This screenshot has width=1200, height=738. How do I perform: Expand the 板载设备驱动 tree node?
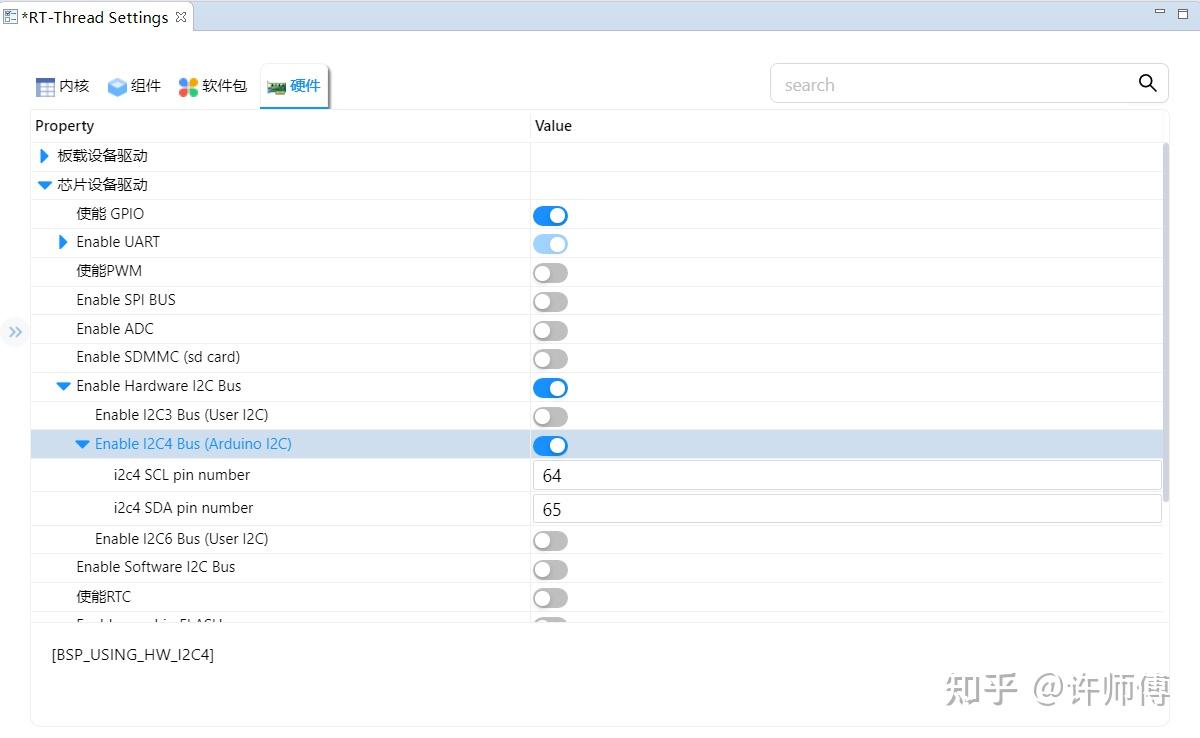43,155
